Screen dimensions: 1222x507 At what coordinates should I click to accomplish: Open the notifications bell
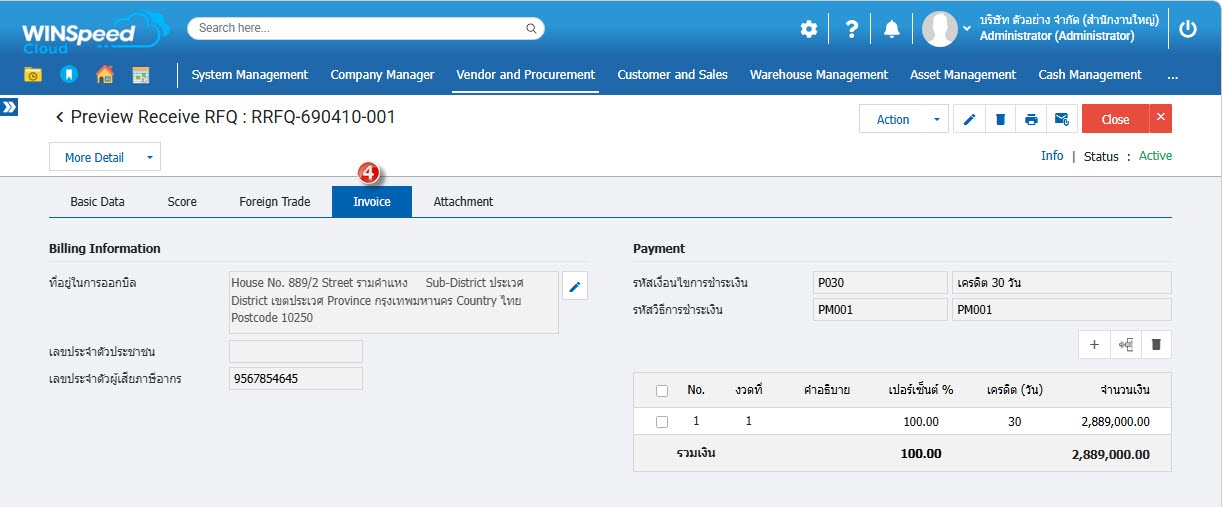891,29
